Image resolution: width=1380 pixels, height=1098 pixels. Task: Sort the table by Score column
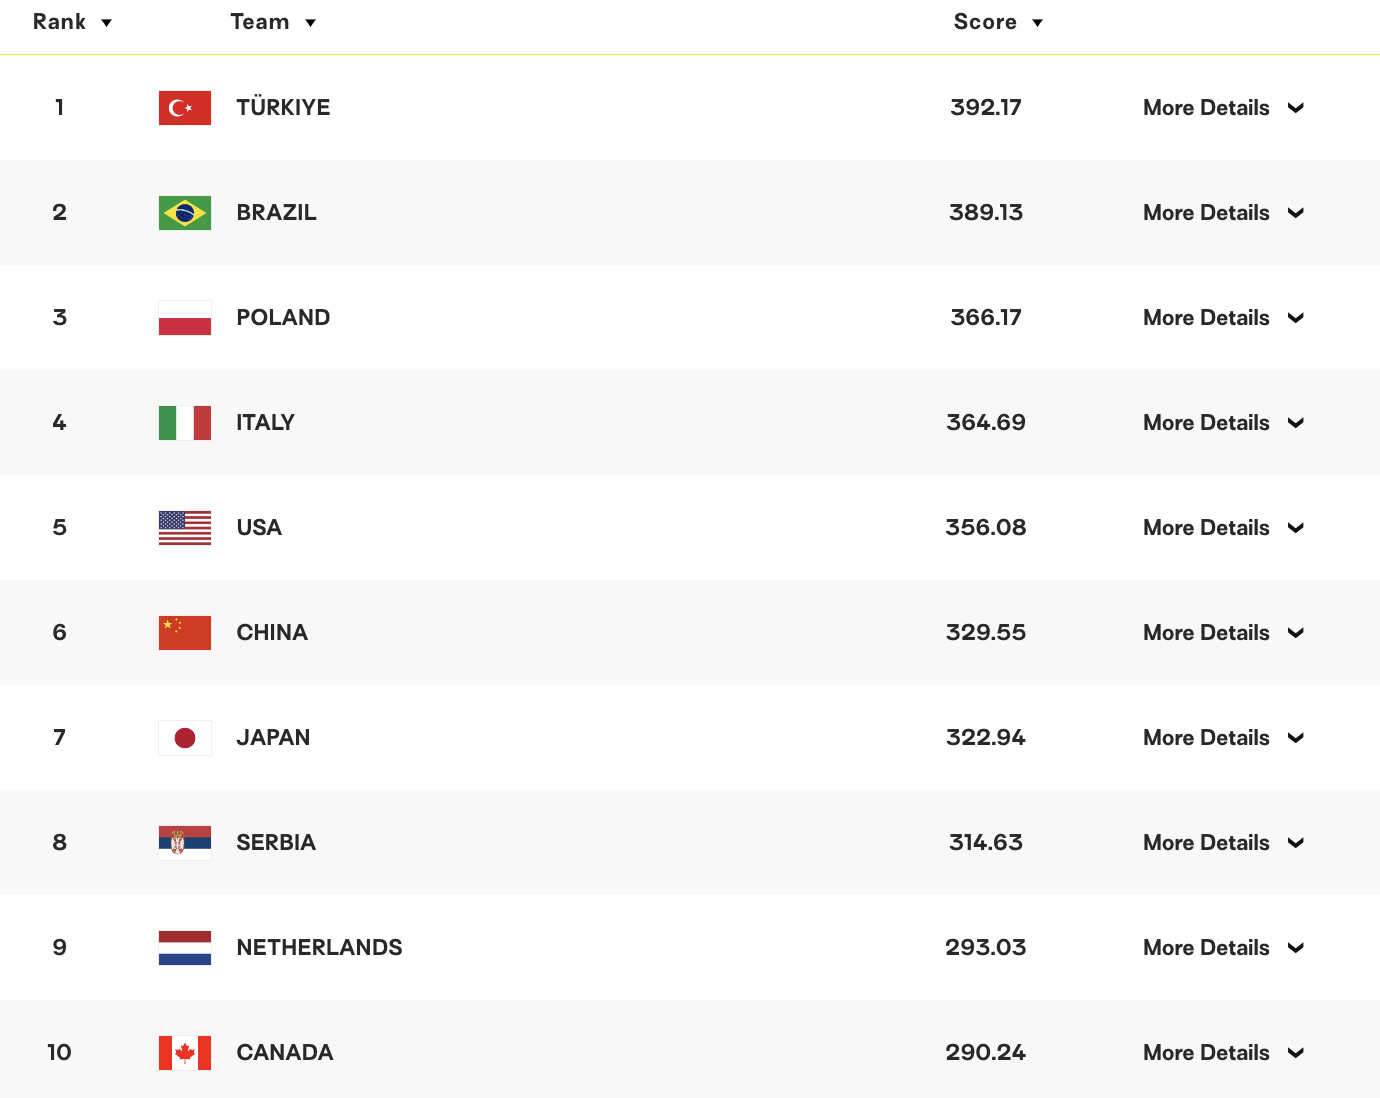(997, 22)
